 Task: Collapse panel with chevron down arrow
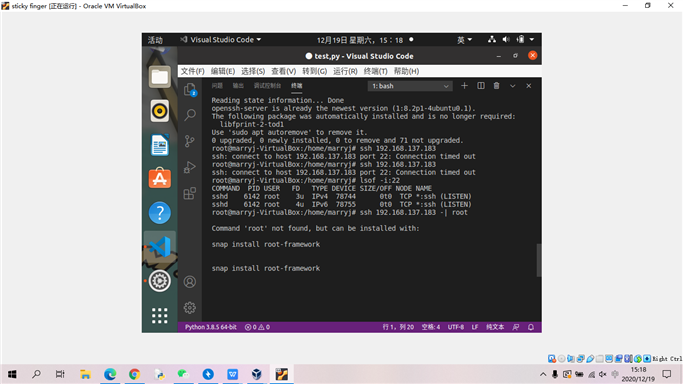point(513,86)
